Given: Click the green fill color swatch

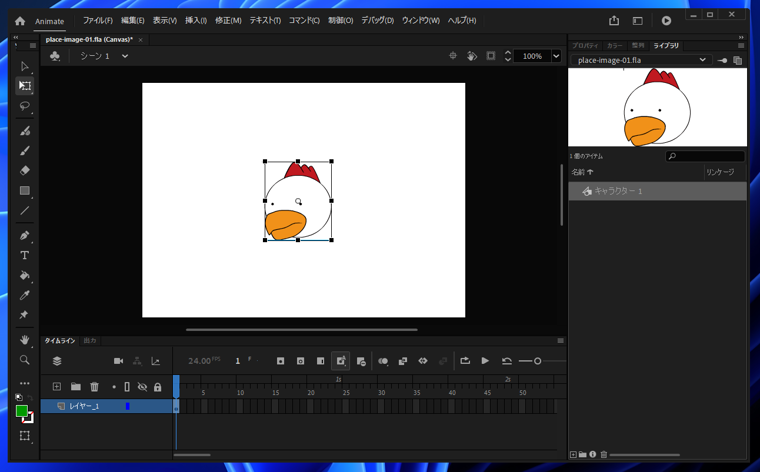Looking at the screenshot, I should tap(22, 410).
